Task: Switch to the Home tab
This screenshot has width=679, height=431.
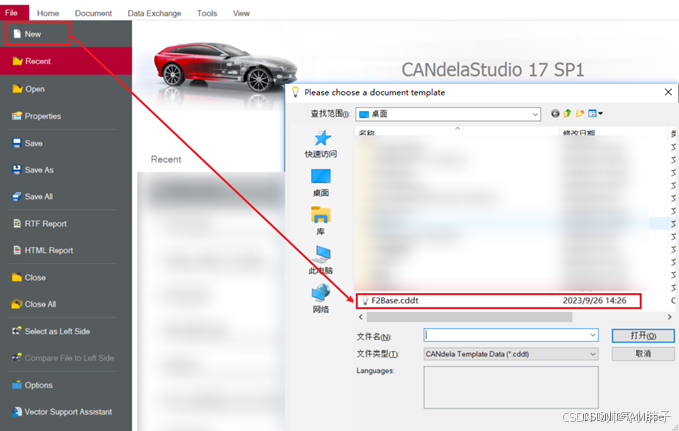Action: click(x=48, y=13)
